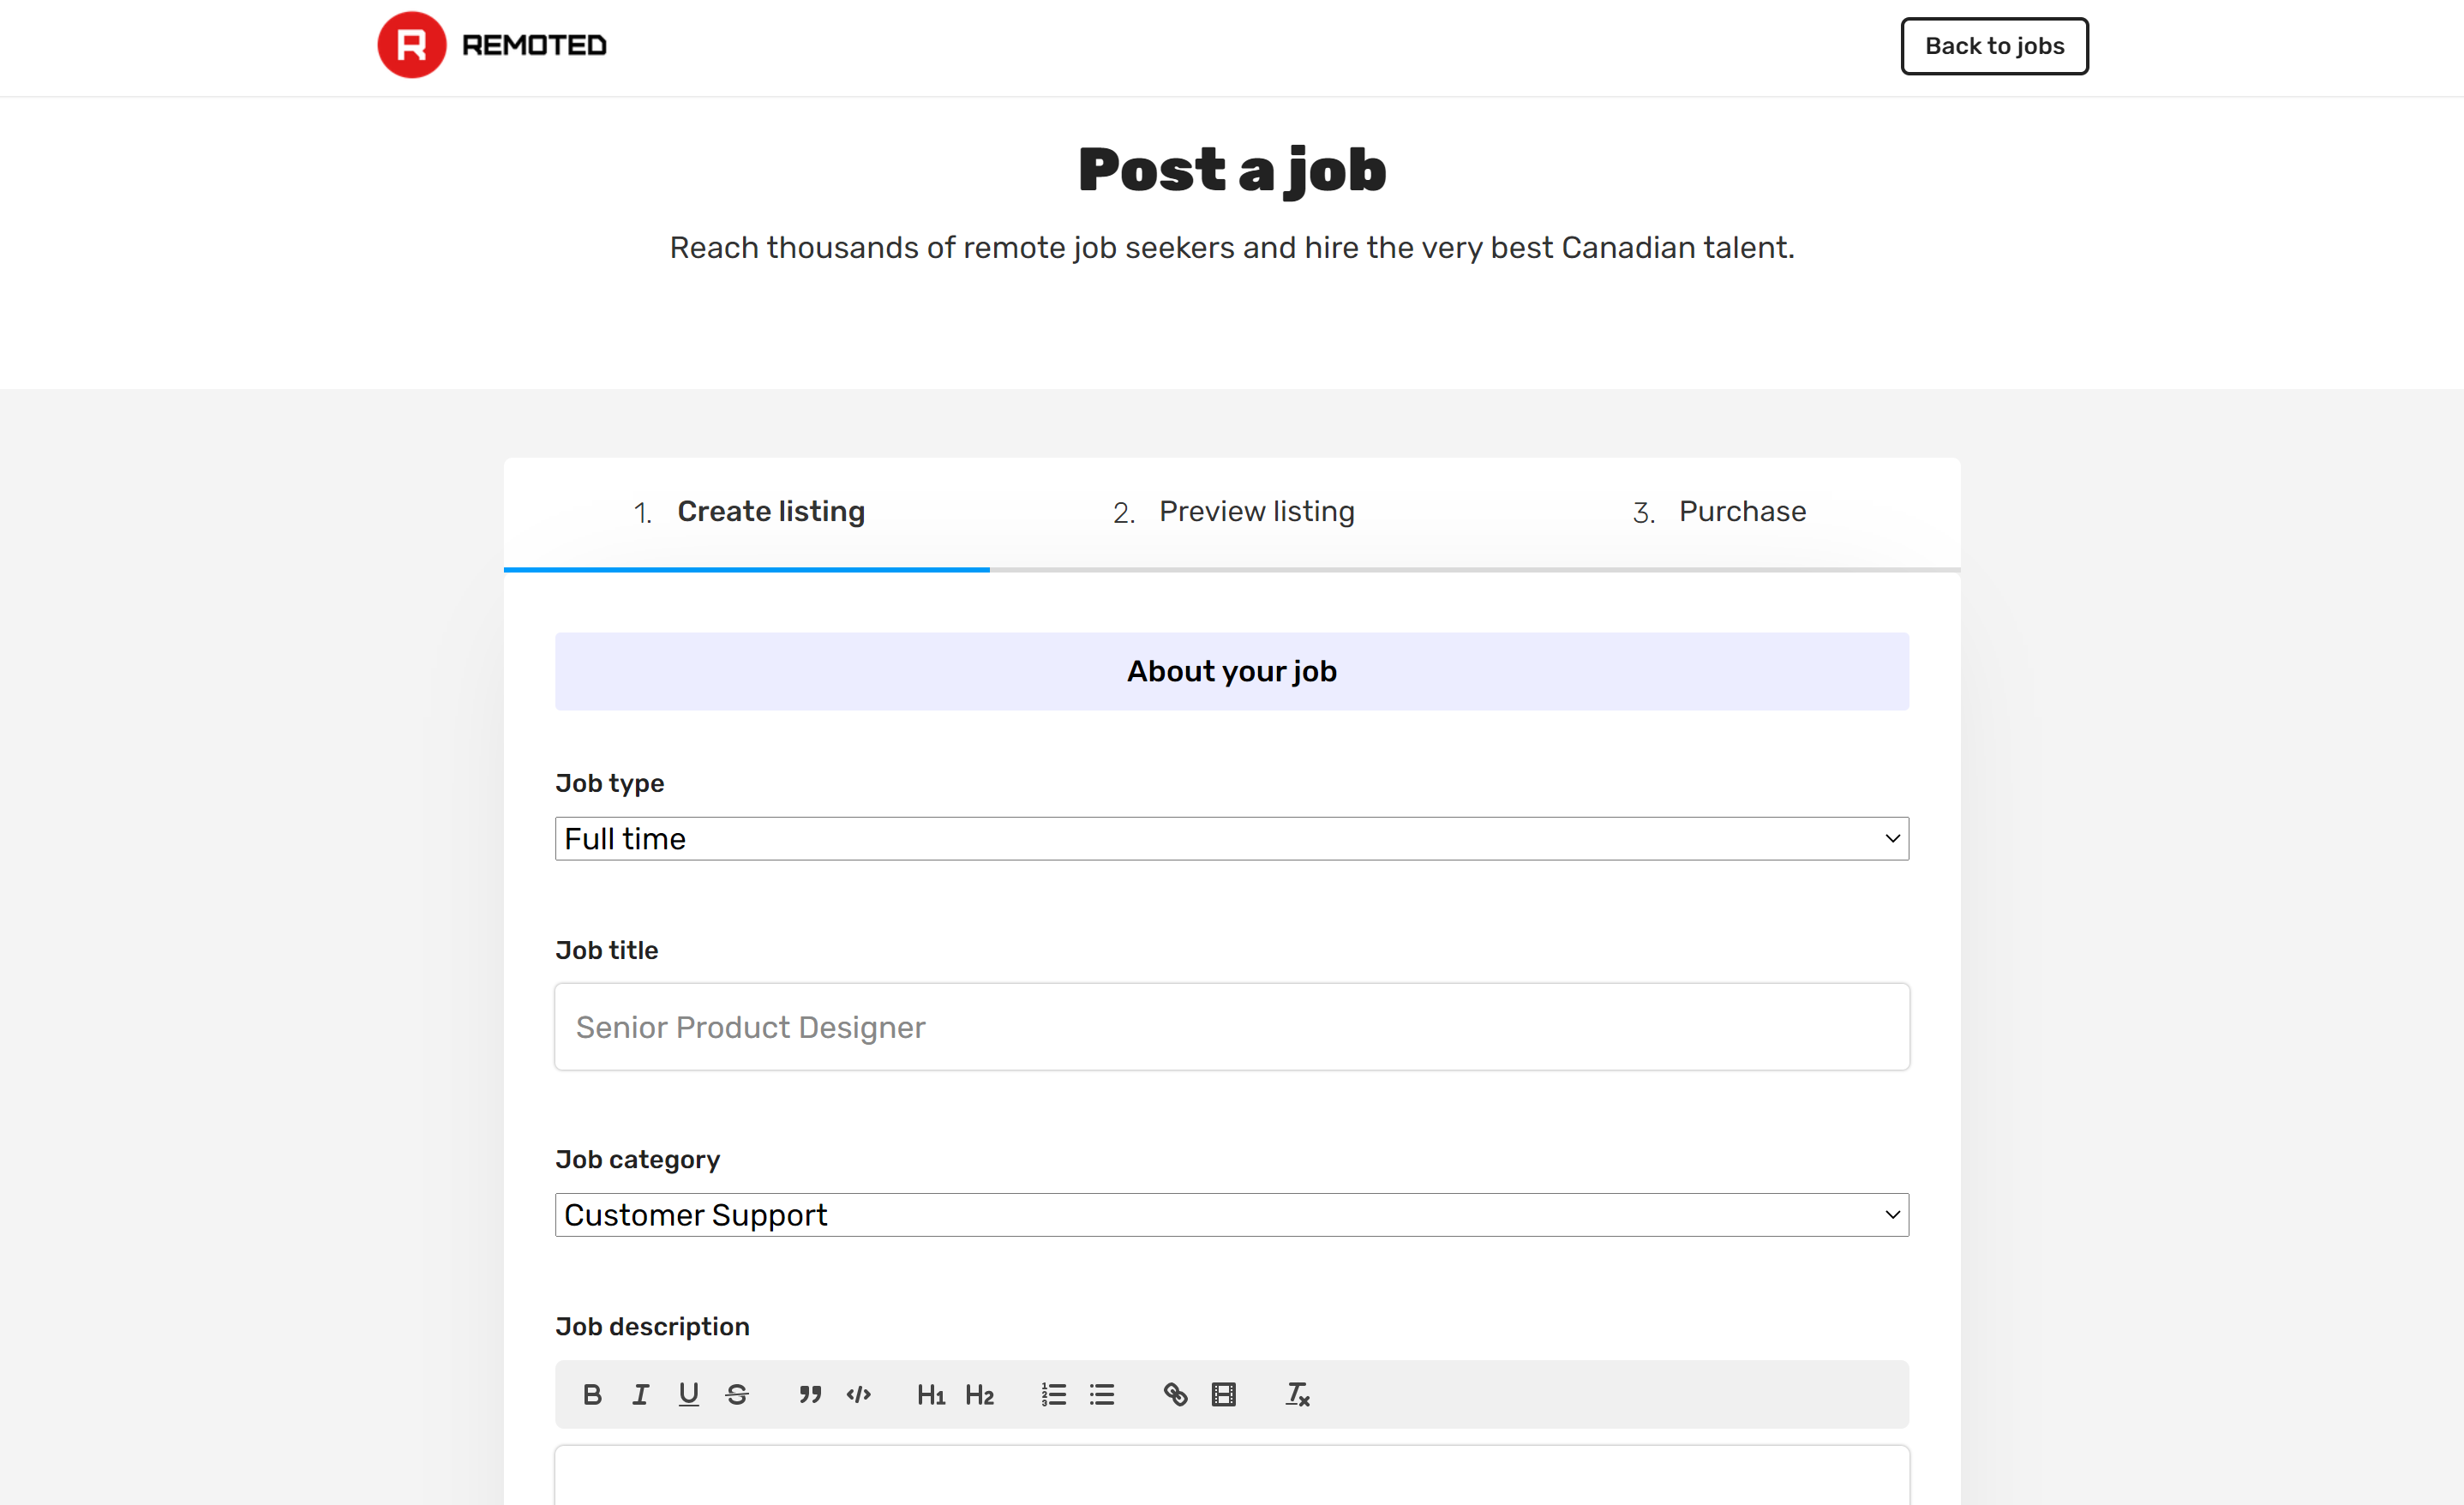Image resolution: width=2464 pixels, height=1505 pixels.
Task: Insert a hyperlink via link icon
Action: 1175,1394
